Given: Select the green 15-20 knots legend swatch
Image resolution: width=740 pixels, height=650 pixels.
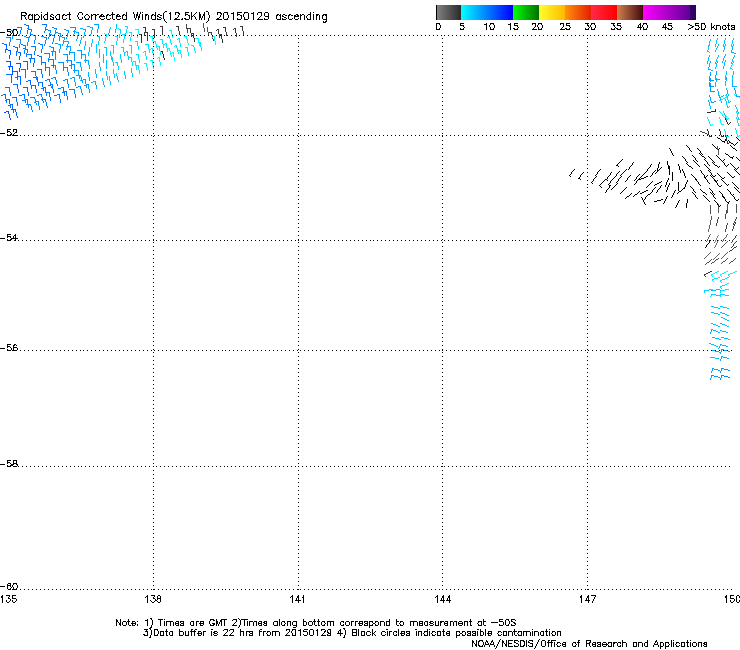Looking at the screenshot, I should pos(525,12).
